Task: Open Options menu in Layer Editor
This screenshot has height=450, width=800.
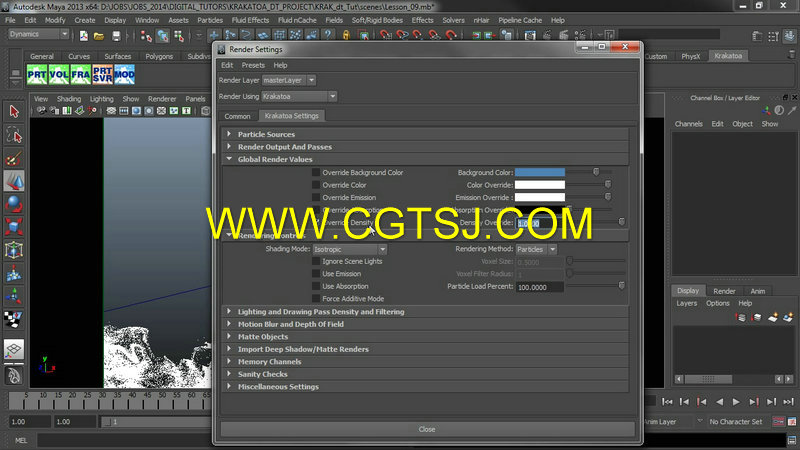Action: click(718, 303)
